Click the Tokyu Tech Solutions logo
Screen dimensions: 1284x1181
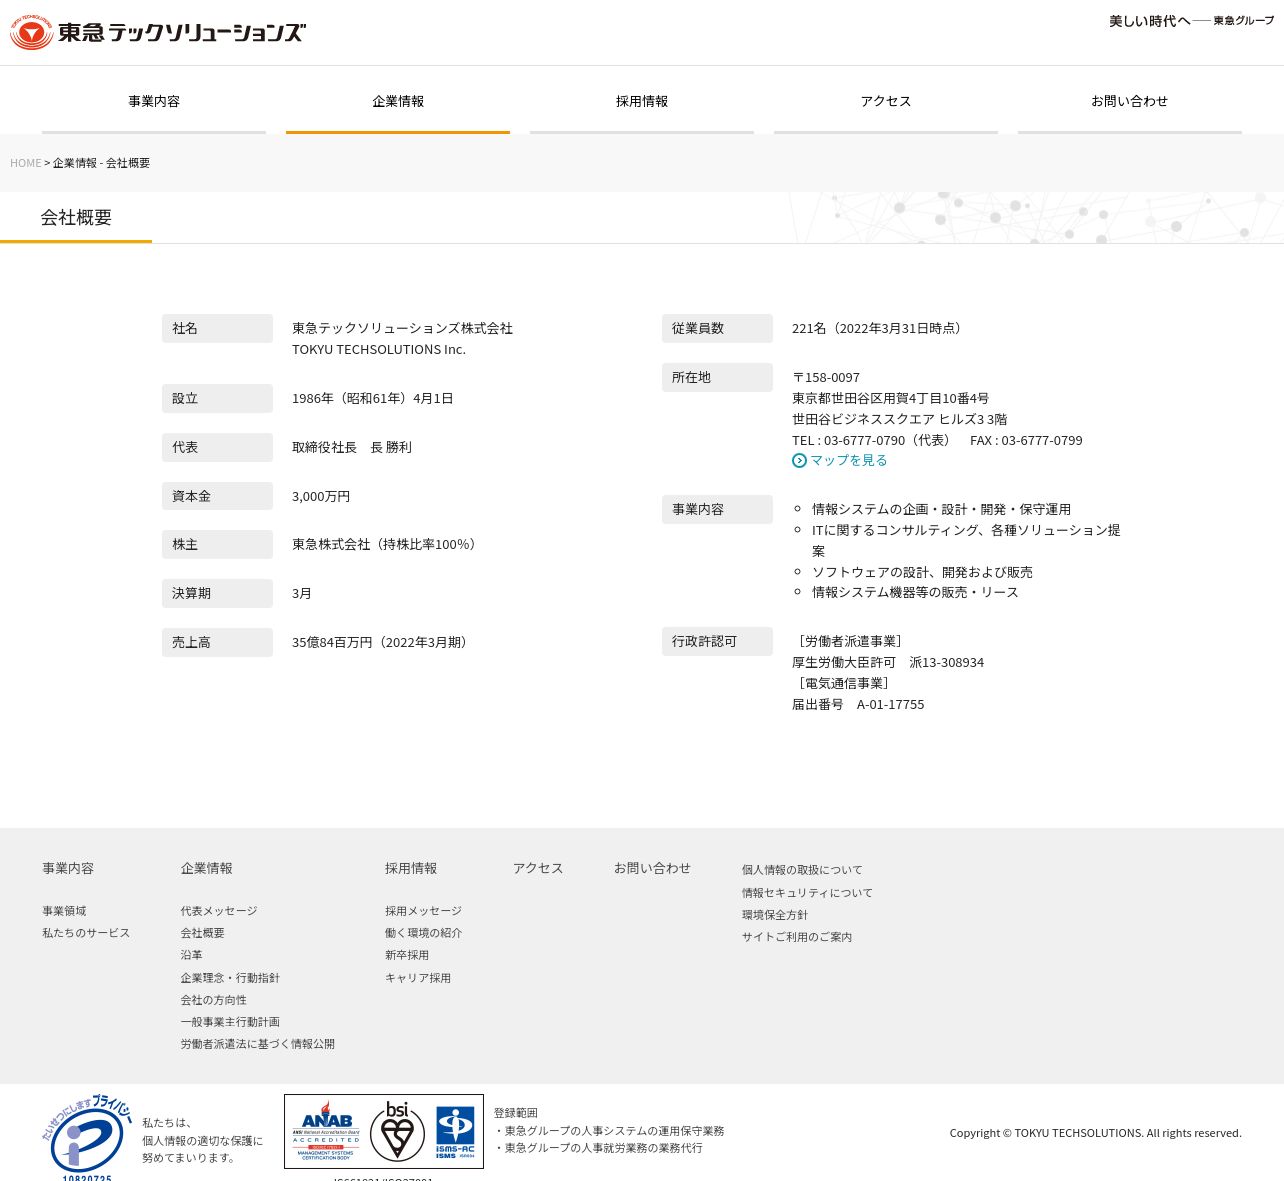click(158, 32)
